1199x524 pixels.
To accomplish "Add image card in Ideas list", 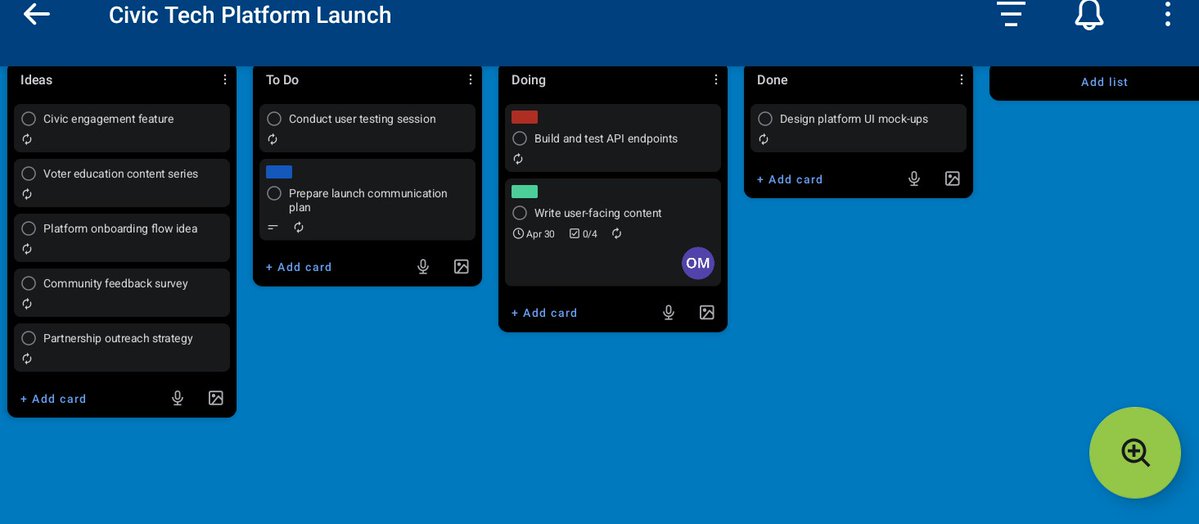I will click(x=216, y=398).
